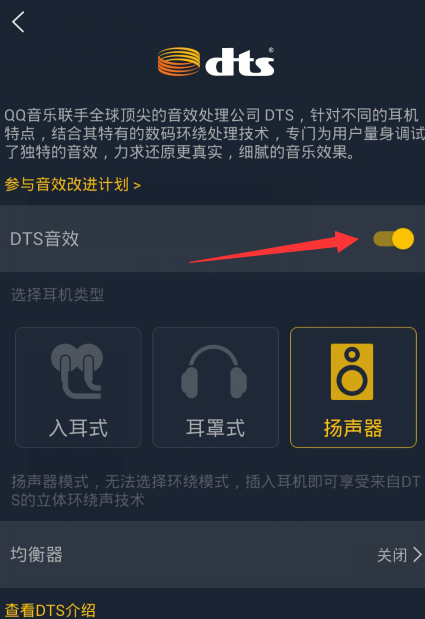
Task: Click the DTS音效 row label
Action: coord(45,239)
